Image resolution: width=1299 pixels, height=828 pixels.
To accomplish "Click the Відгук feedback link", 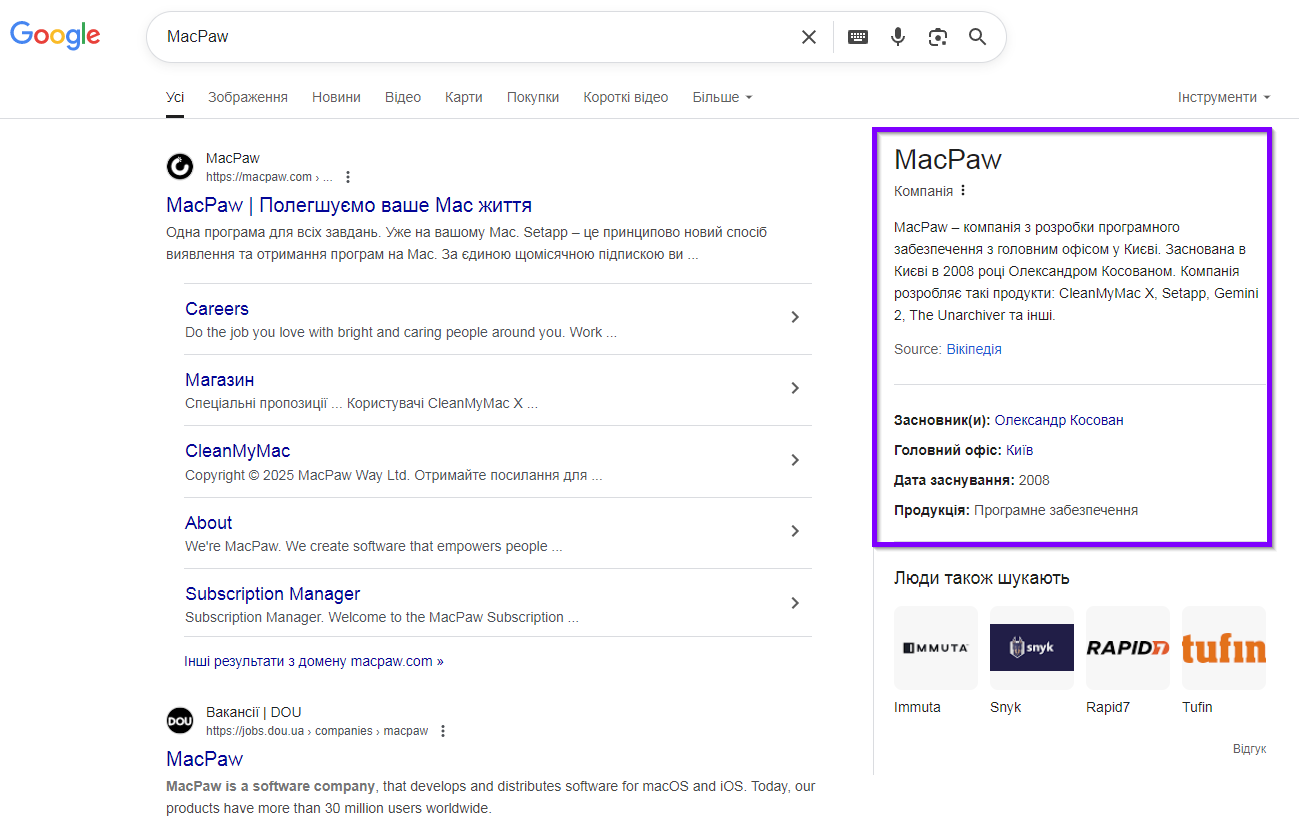I will click(1250, 748).
